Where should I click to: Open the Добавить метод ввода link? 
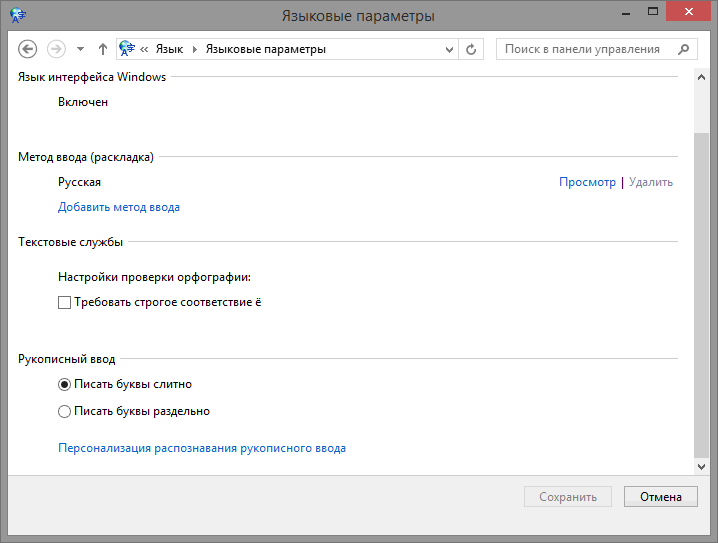[119, 208]
